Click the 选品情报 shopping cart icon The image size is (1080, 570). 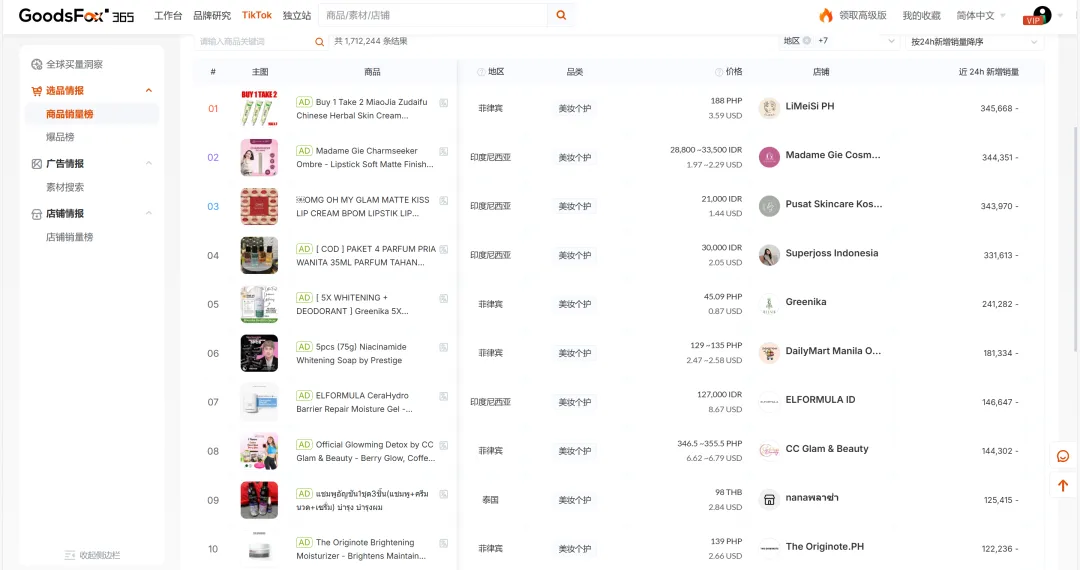point(37,91)
